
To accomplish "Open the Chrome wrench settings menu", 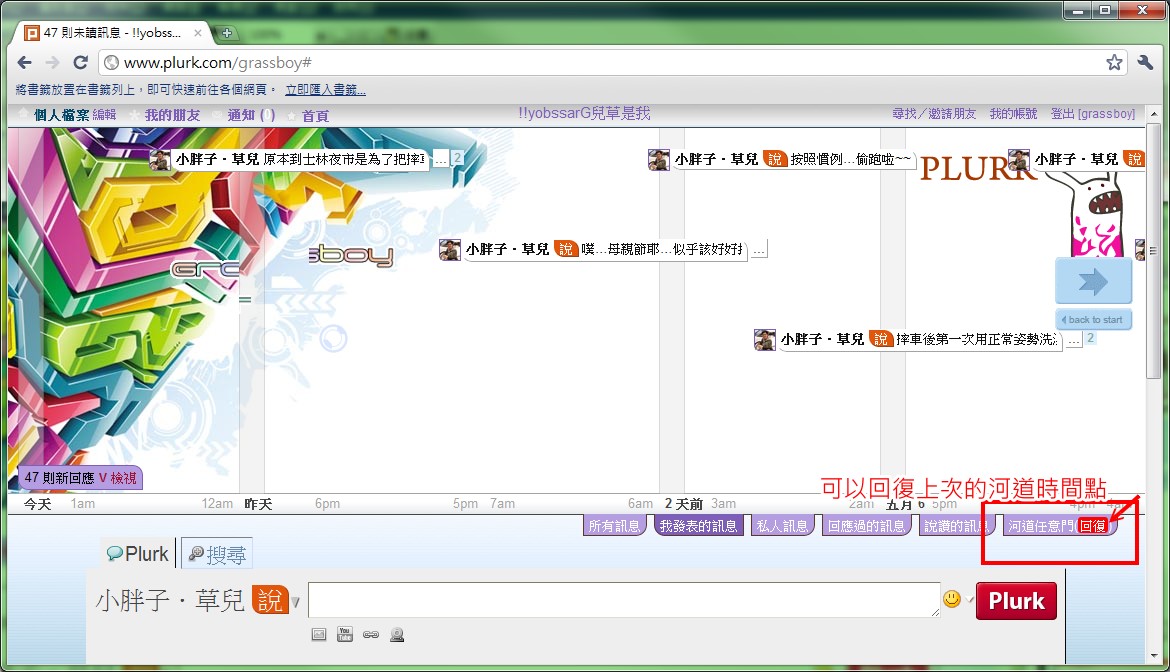I will 1145,63.
